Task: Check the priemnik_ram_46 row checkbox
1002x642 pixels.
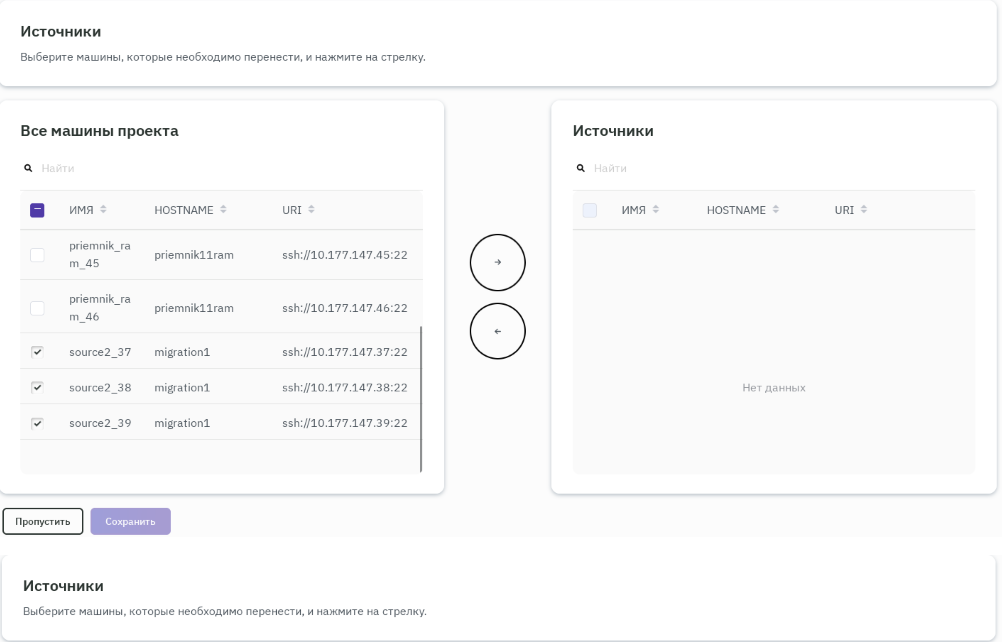Action: coord(37,308)
